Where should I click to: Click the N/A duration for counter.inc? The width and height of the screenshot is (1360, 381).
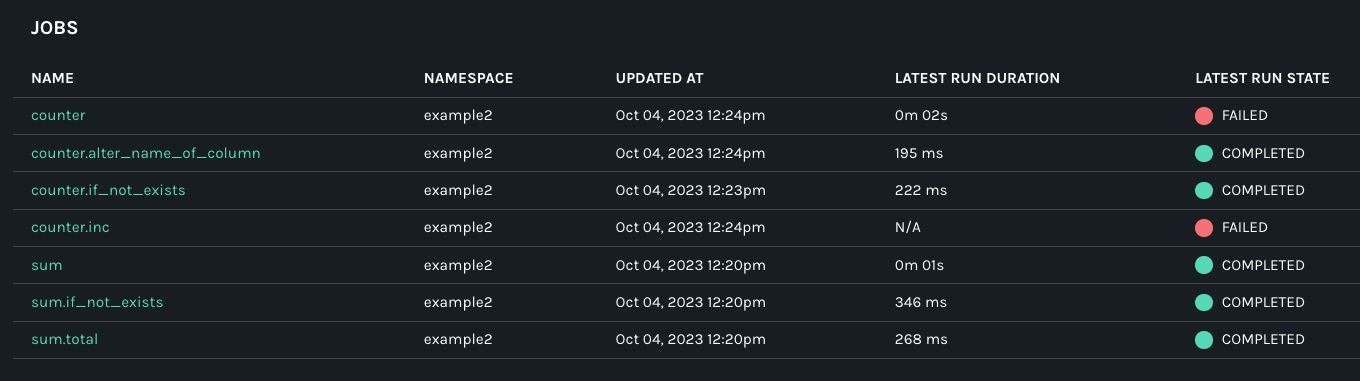point(908,227)
